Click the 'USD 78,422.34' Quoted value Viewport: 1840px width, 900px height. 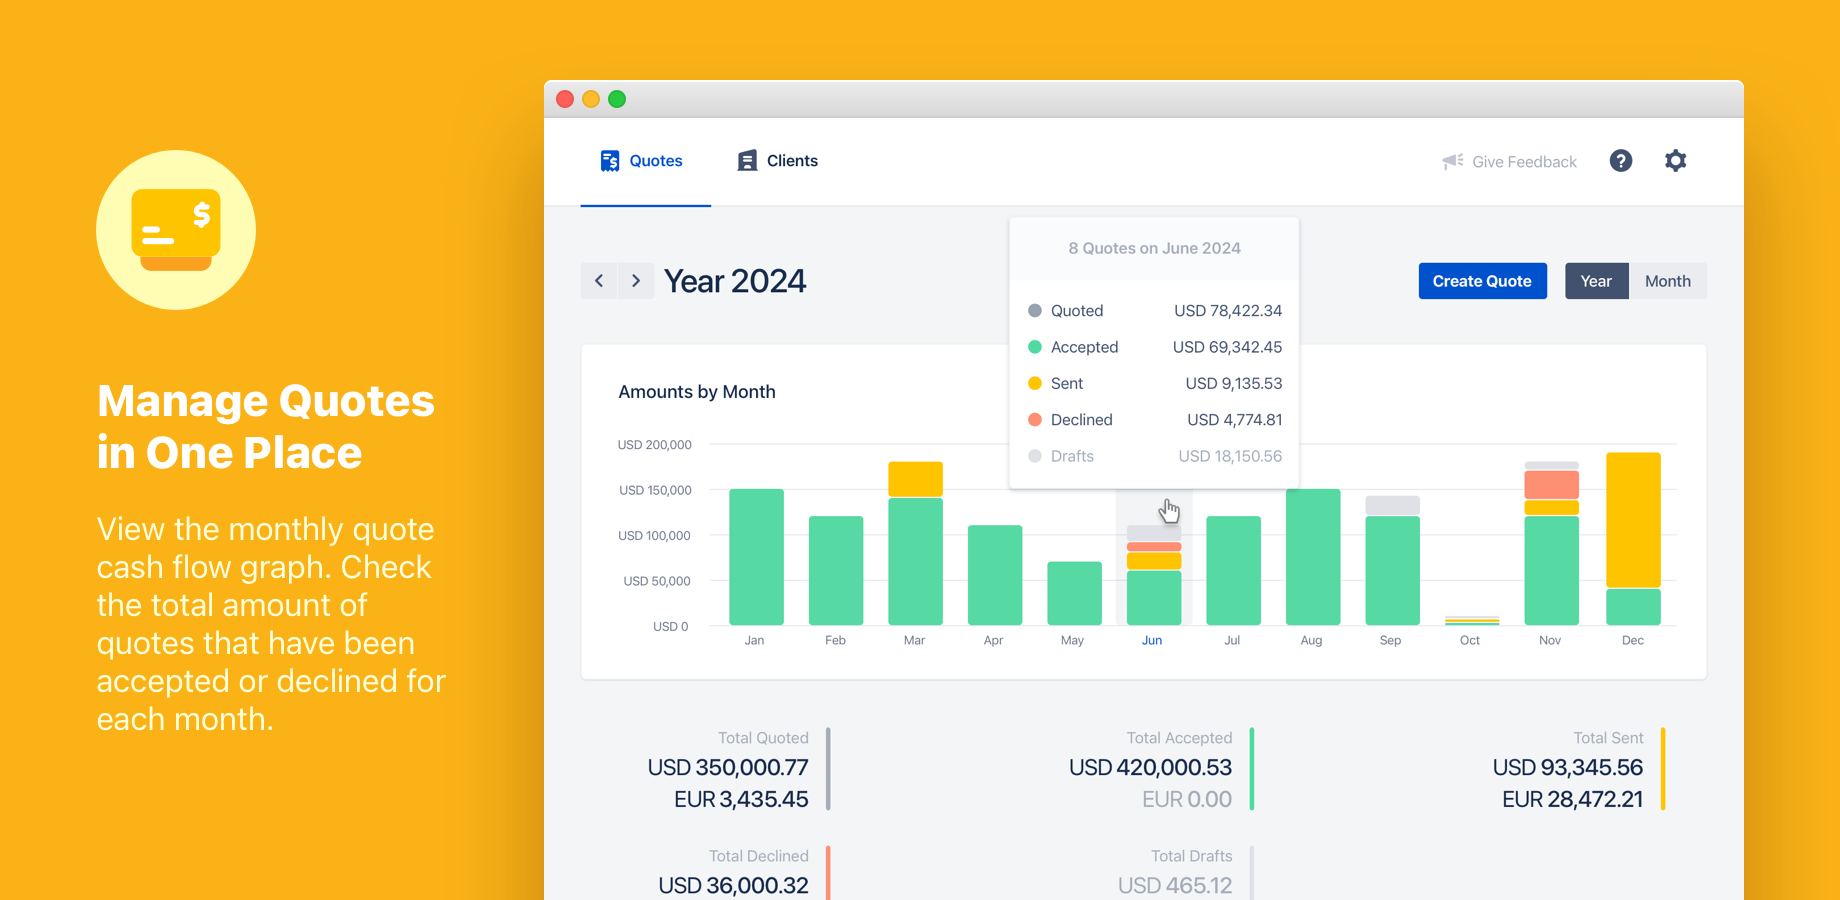(x=1228, y=311)
